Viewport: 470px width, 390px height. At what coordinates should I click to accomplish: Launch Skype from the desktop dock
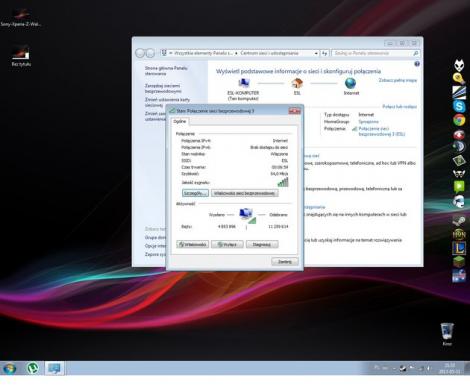[x=459, y=106]
